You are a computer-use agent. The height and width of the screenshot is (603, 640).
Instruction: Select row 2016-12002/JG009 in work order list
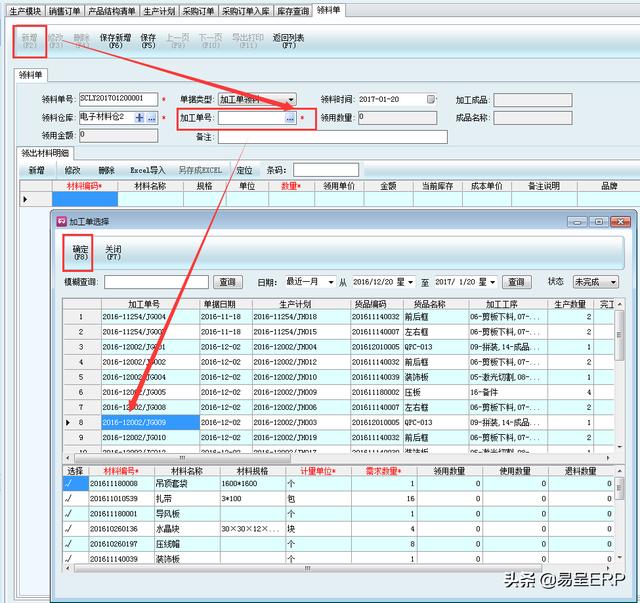coord(148,423)
